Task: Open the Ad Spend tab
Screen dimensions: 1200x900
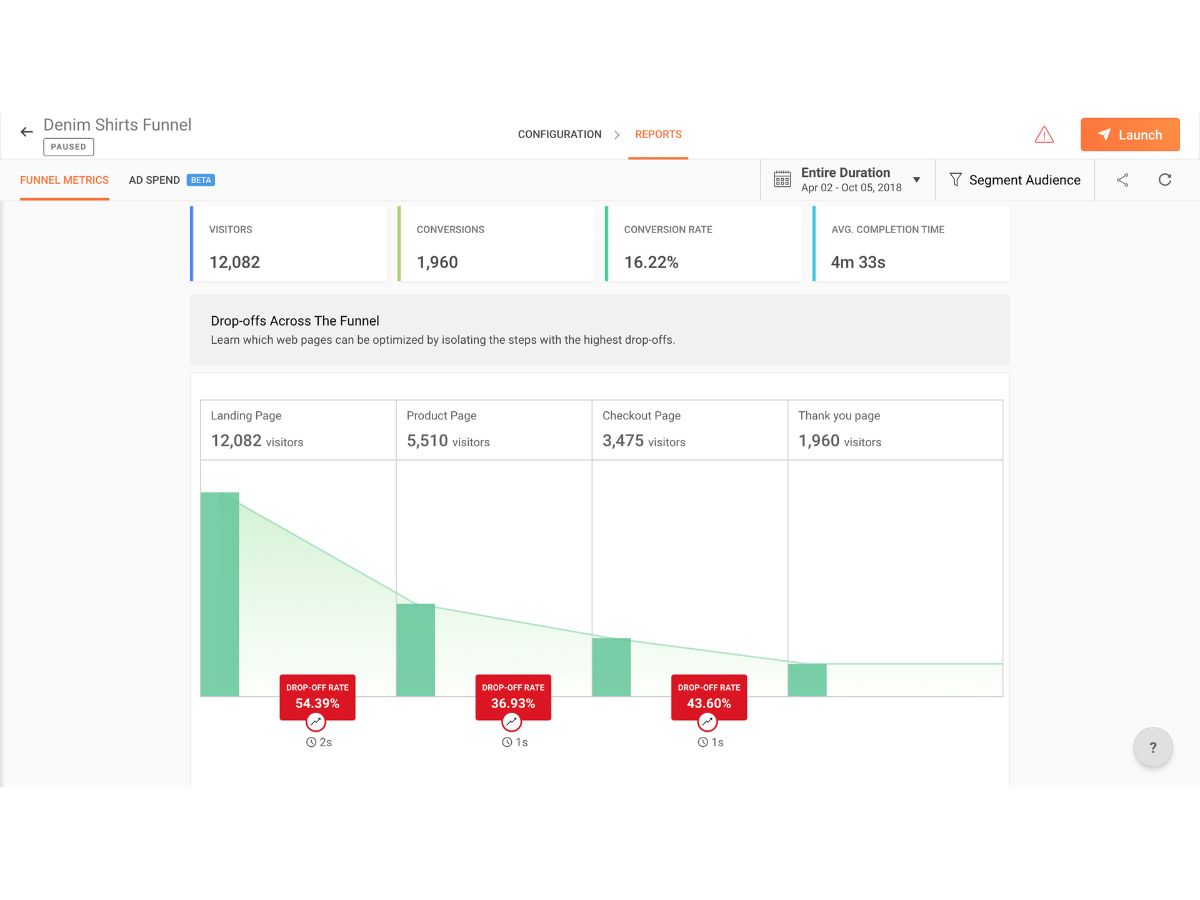Action: point(154,180)
